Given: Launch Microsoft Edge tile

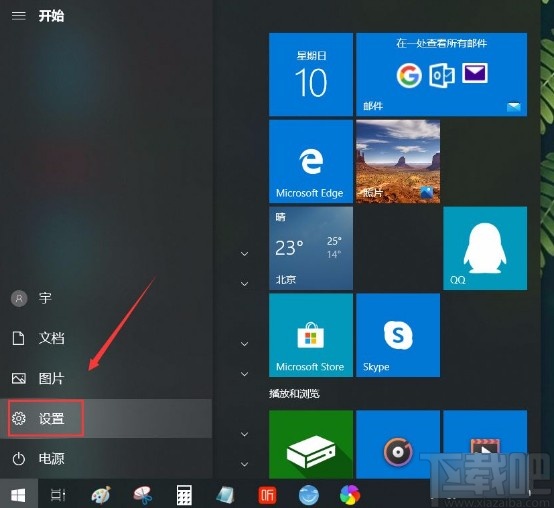Looking at the screenshot, I should tap(311, 161).
